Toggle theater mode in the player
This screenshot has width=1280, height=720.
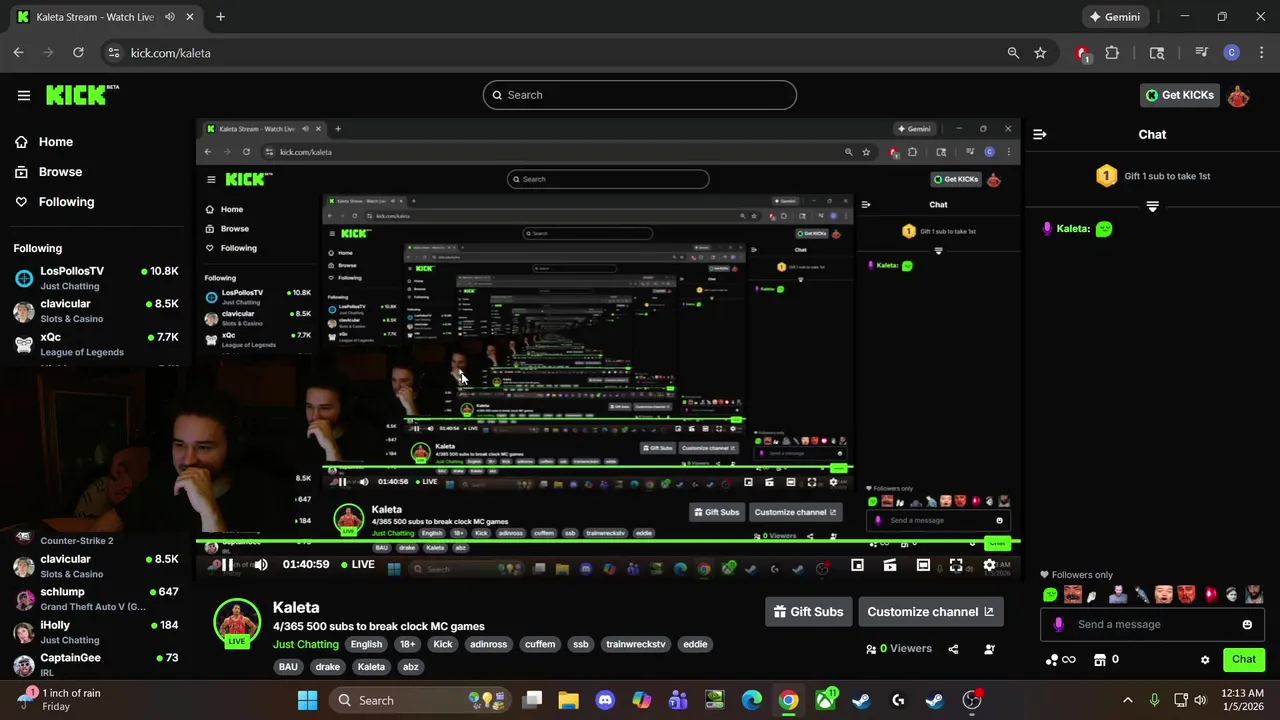[x=923, y=565]
